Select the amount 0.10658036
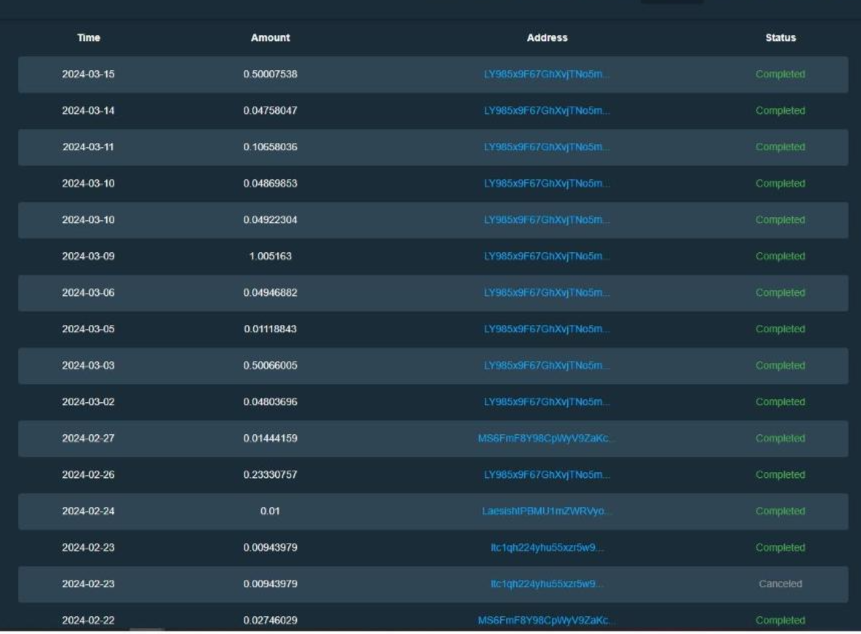The height and width of the screenshot is (634, 861). [270, 147]
